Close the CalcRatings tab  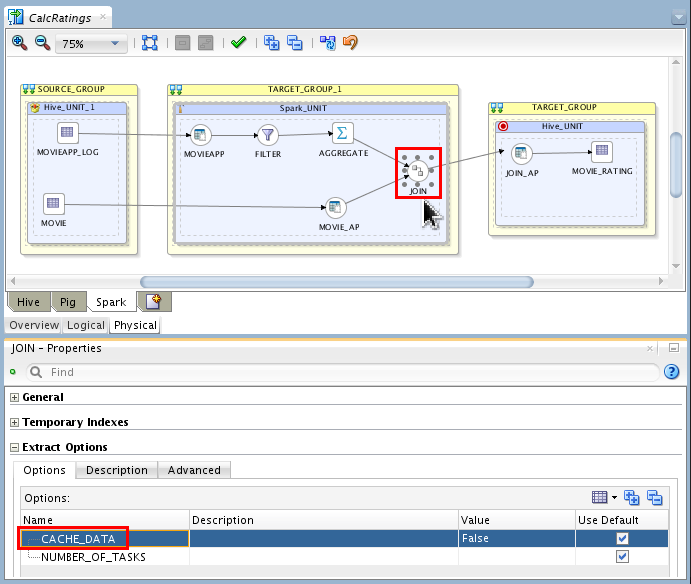[103, 17]
